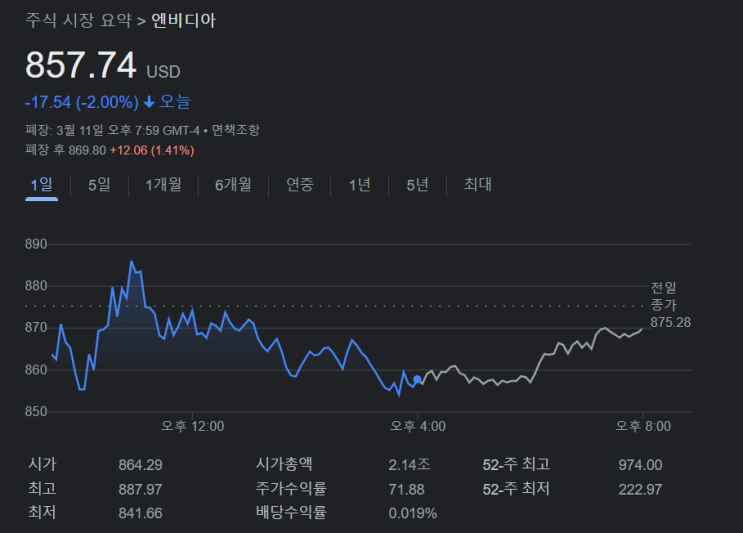The width and height of the screenshot is (743, 533).
Task: Open the 최대 chart range tab
Action: 478,185
